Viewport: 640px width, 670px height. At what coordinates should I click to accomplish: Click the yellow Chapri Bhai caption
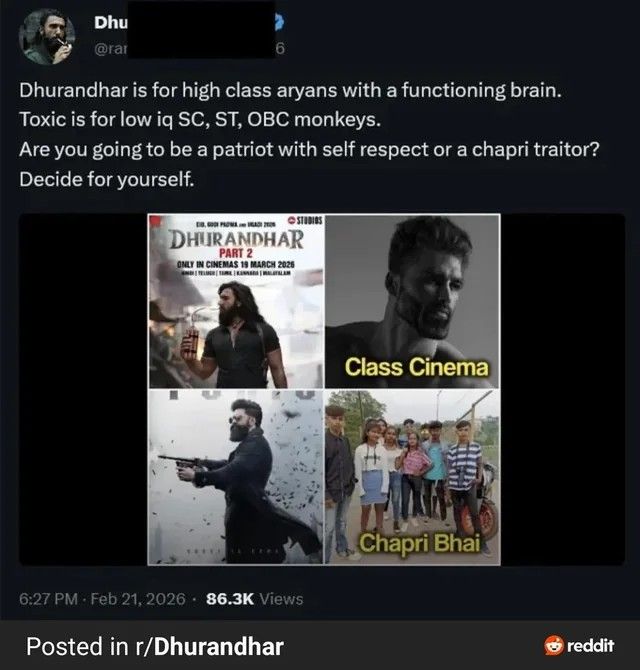(419, 543)
